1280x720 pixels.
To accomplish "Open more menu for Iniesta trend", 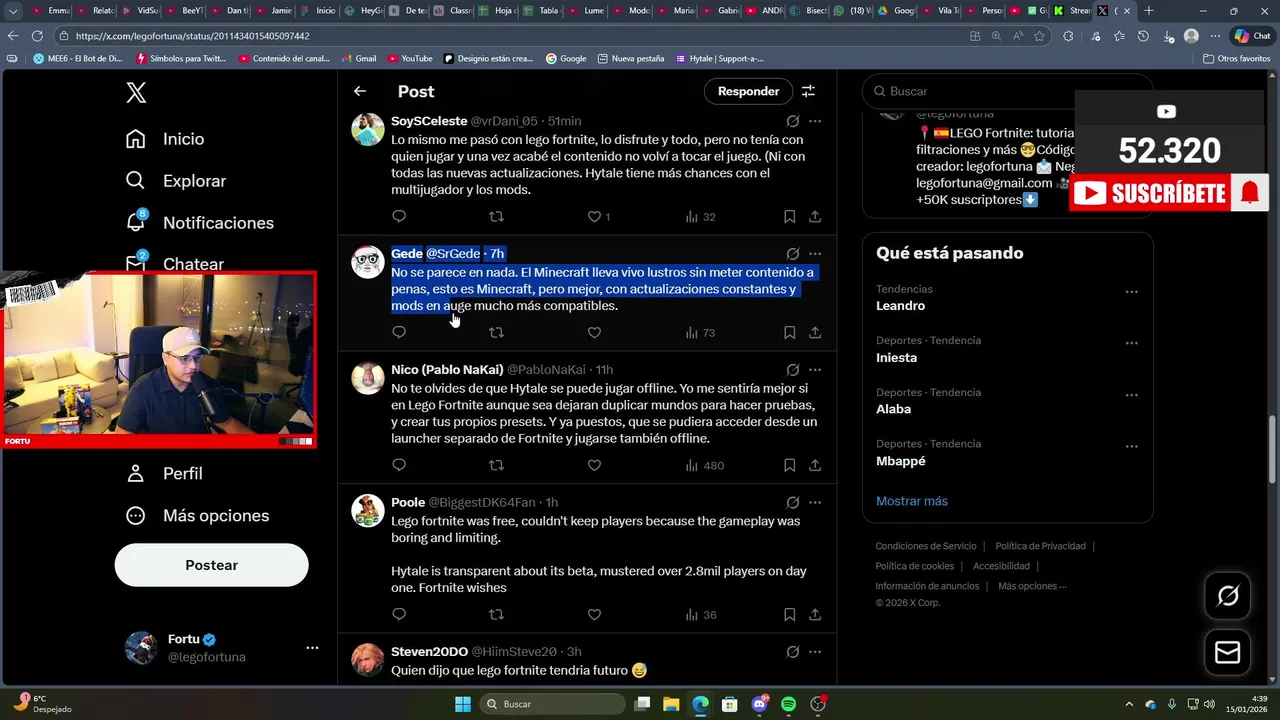I will 1131,343.
